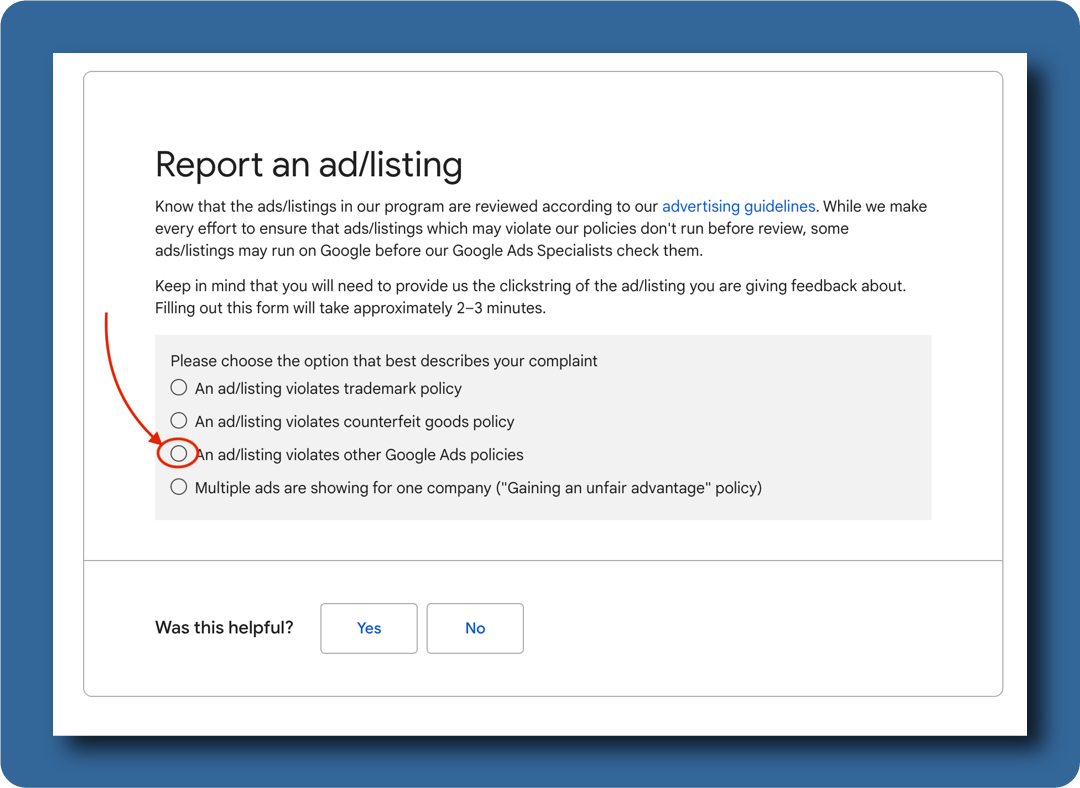
Task: Click the Yes helpful button
Action: pyautogui.click(x=369, y=628)
